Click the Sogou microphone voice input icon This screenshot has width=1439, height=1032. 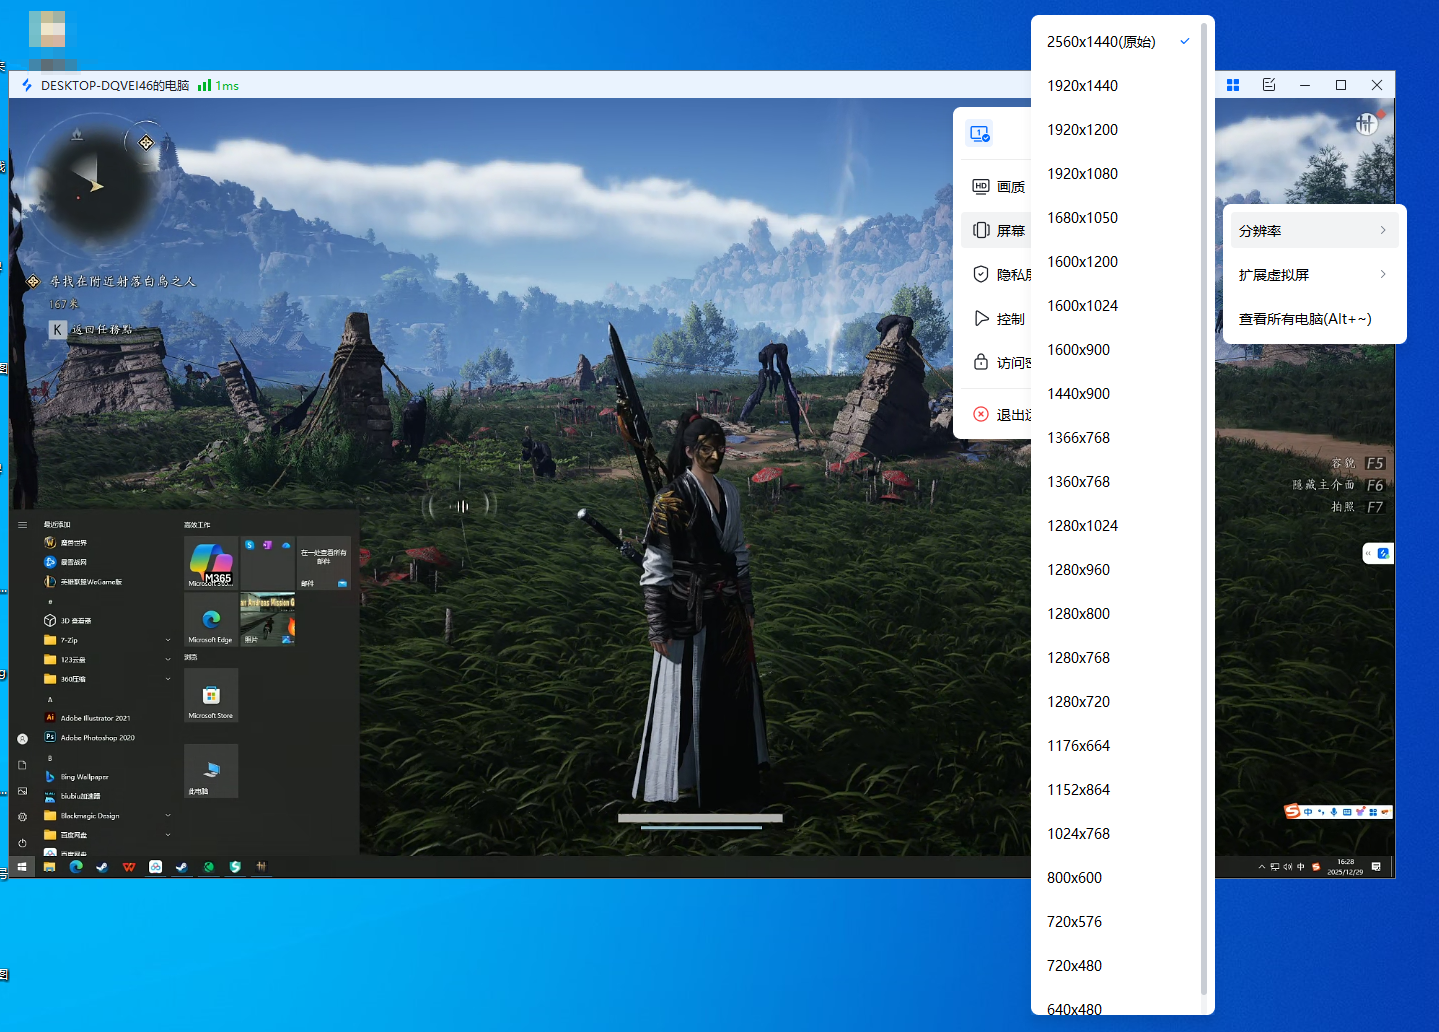click(1334, 811)
